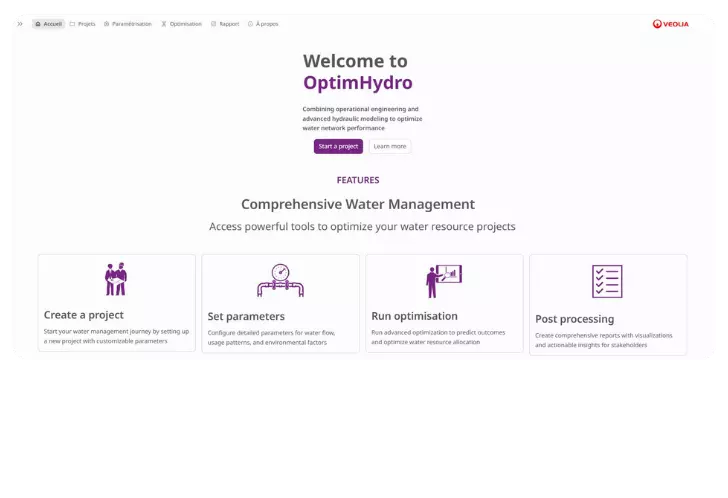The image size is (728, 498).
Task: Click the pipe gauge Set parameters icon
Action: 280,280
